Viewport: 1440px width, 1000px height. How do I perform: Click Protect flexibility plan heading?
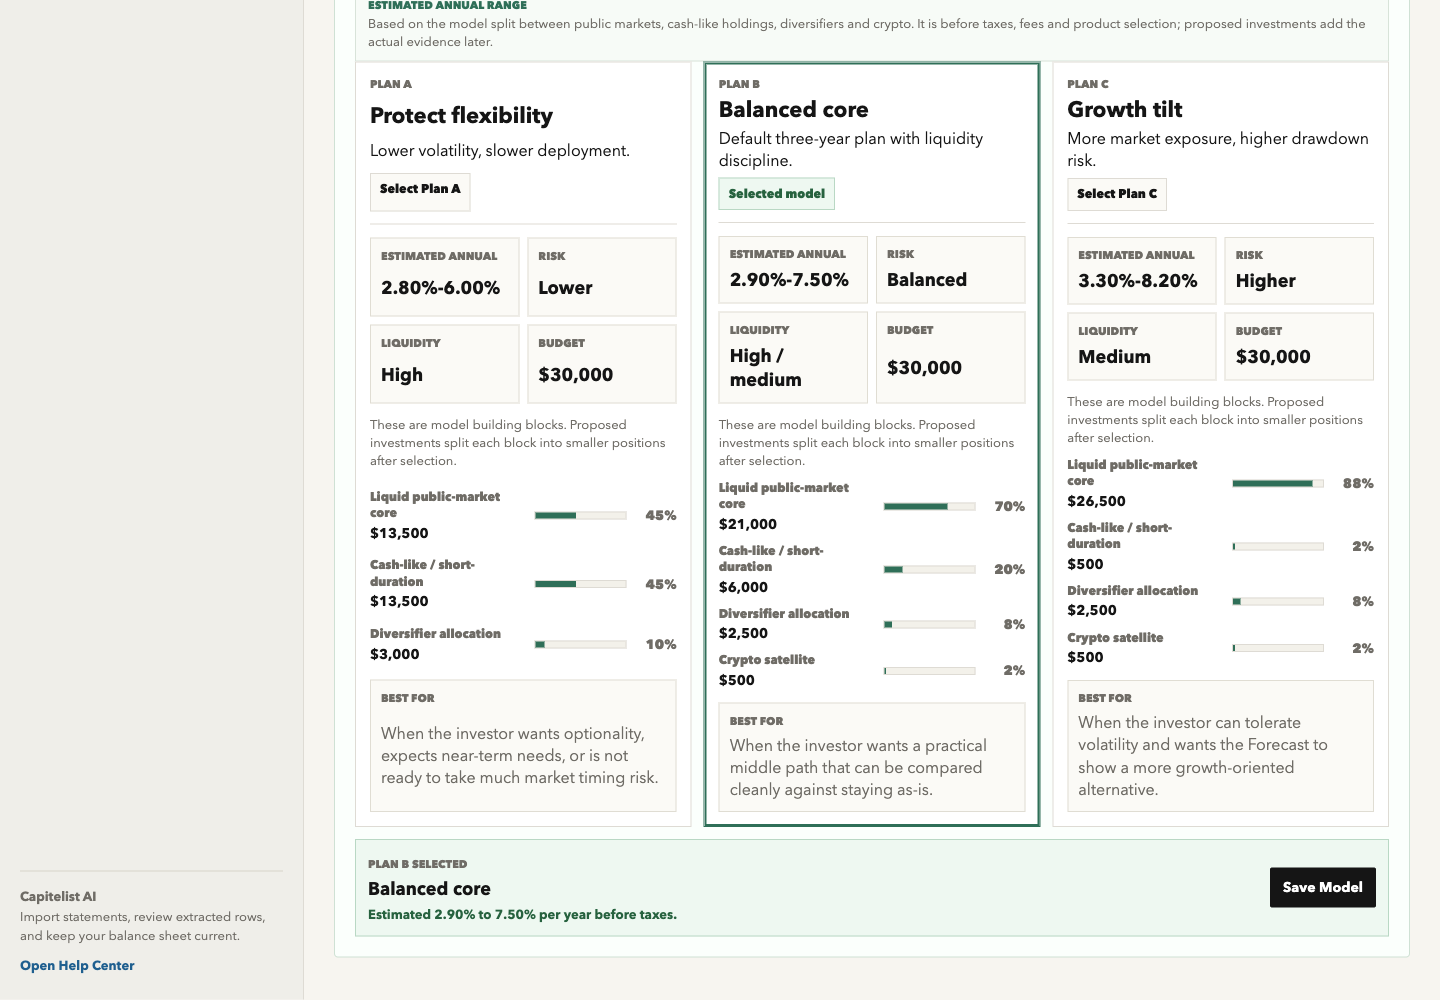click(461, 115)
